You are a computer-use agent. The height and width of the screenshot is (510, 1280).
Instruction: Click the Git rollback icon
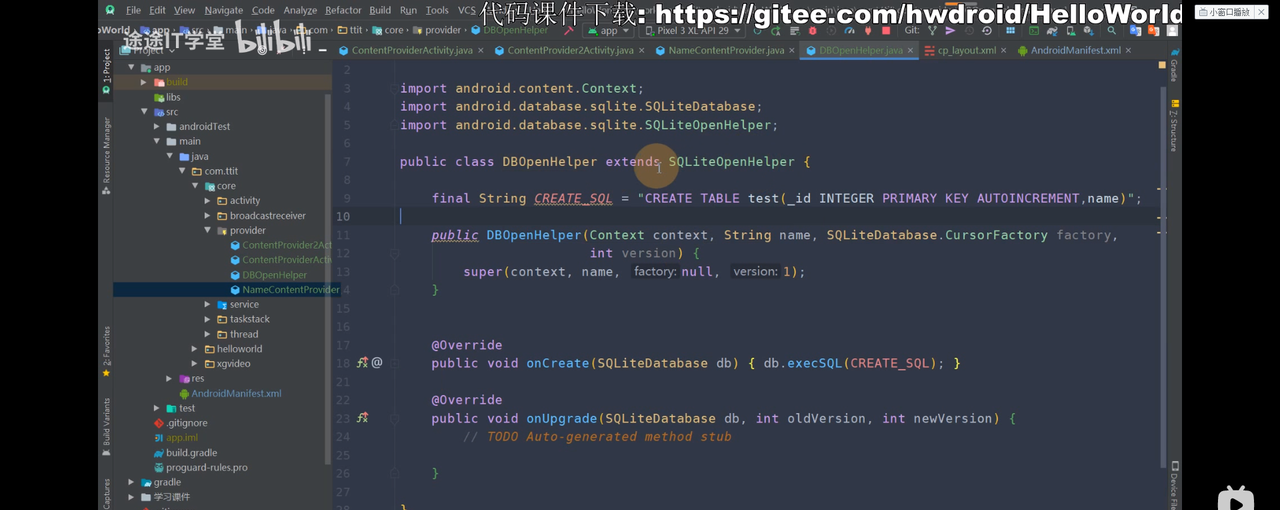pos(986,30)
